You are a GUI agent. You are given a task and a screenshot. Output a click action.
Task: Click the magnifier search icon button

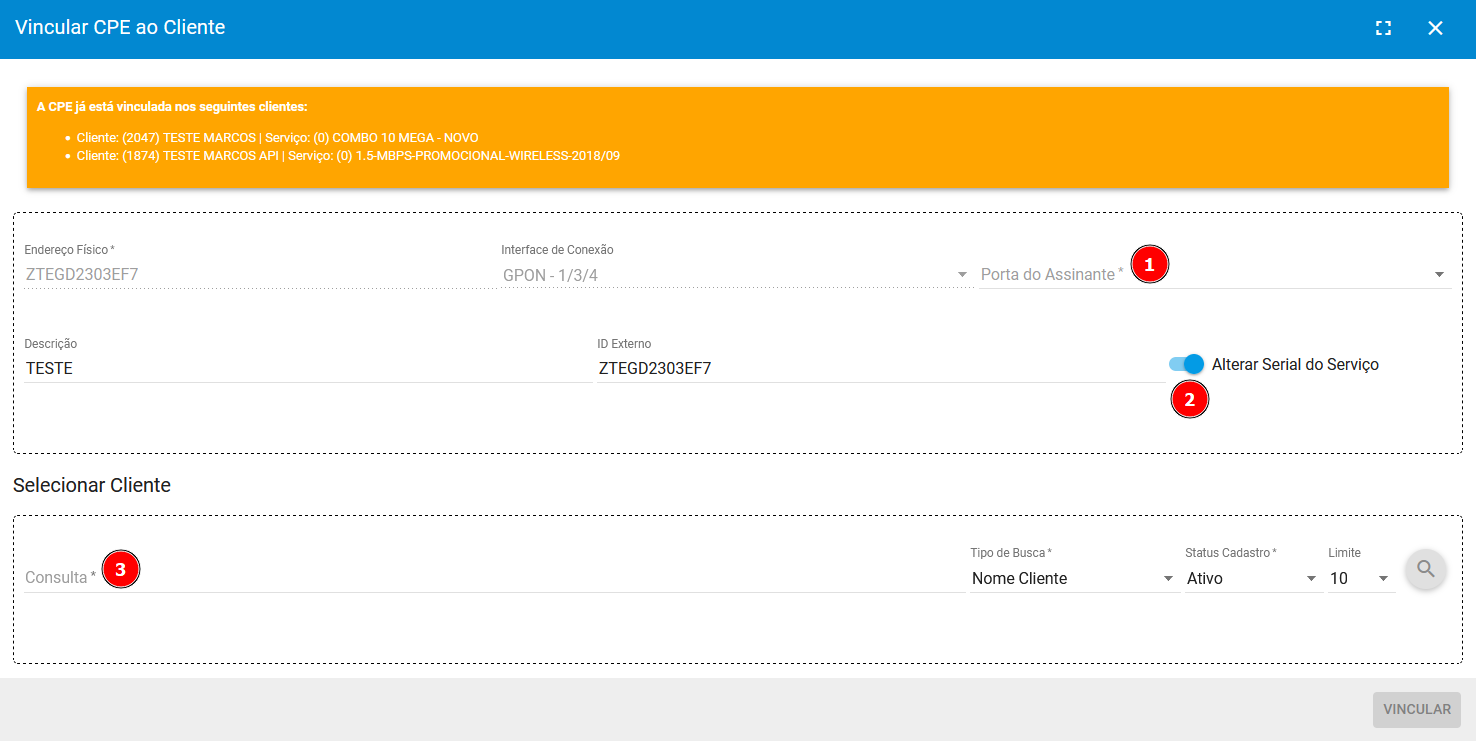(1426, 569)
